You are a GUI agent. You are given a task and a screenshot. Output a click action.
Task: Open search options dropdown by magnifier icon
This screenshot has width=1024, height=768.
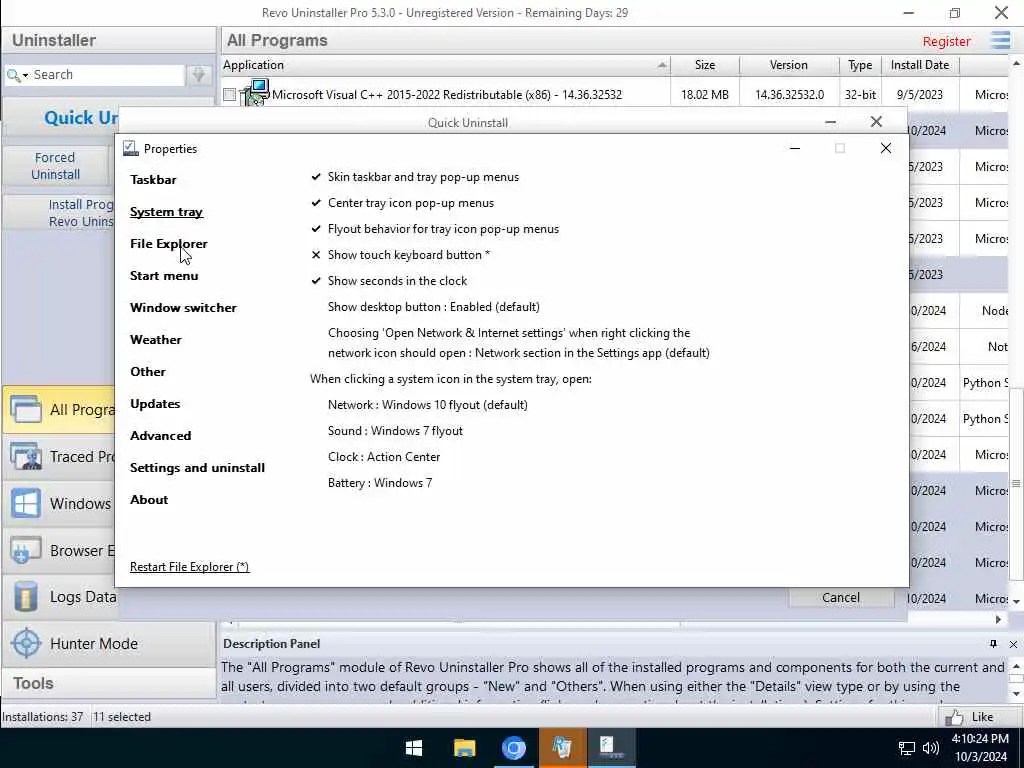16,75
